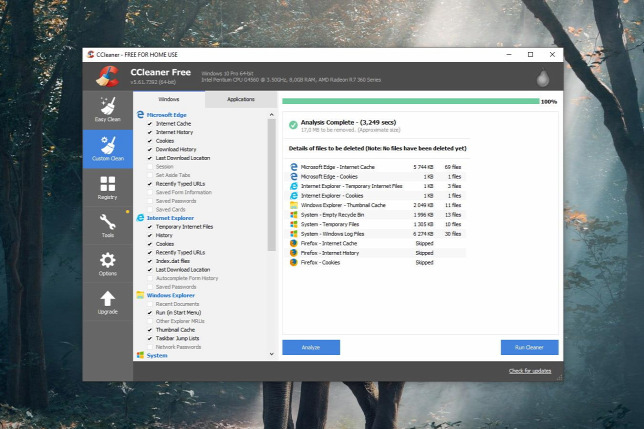Open the Check for updates link
644x429 pixels.
click(x=530, y=371)
